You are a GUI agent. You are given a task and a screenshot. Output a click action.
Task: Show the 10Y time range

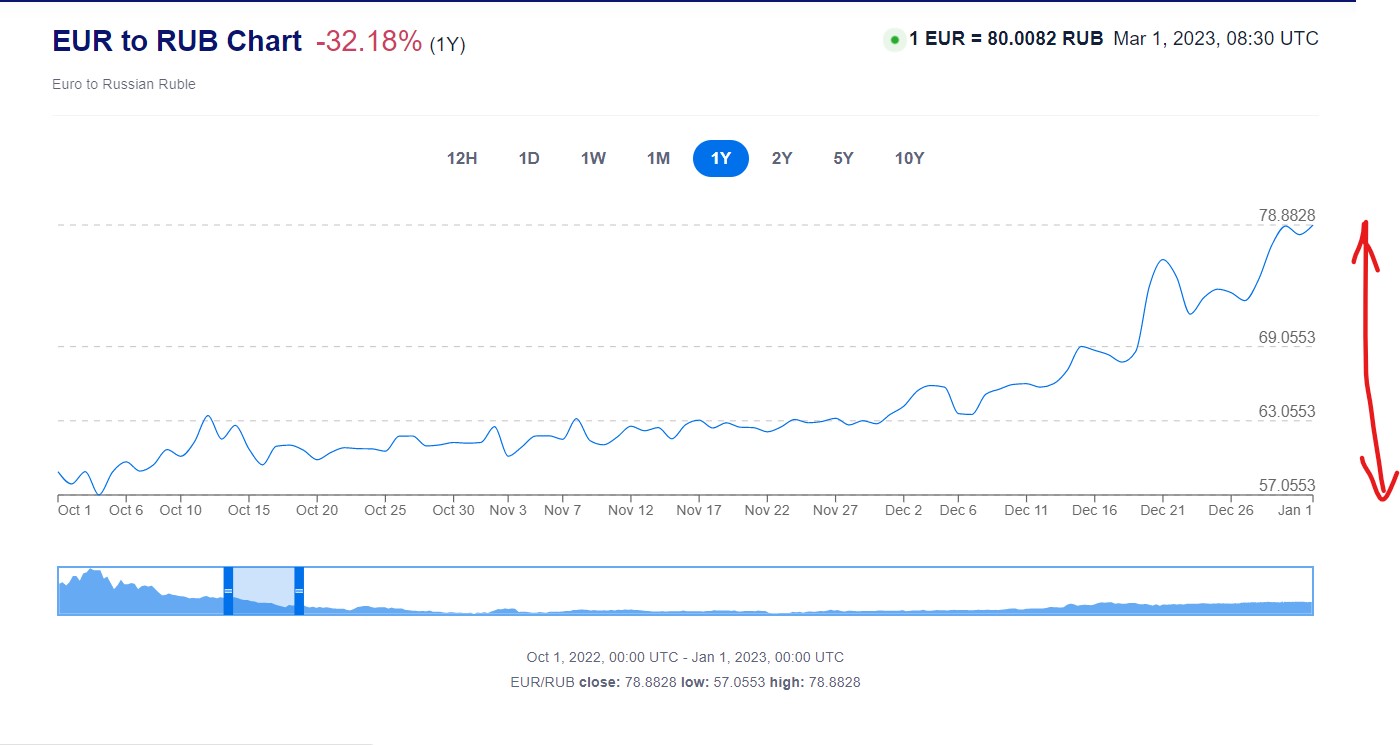pos(909,158)
